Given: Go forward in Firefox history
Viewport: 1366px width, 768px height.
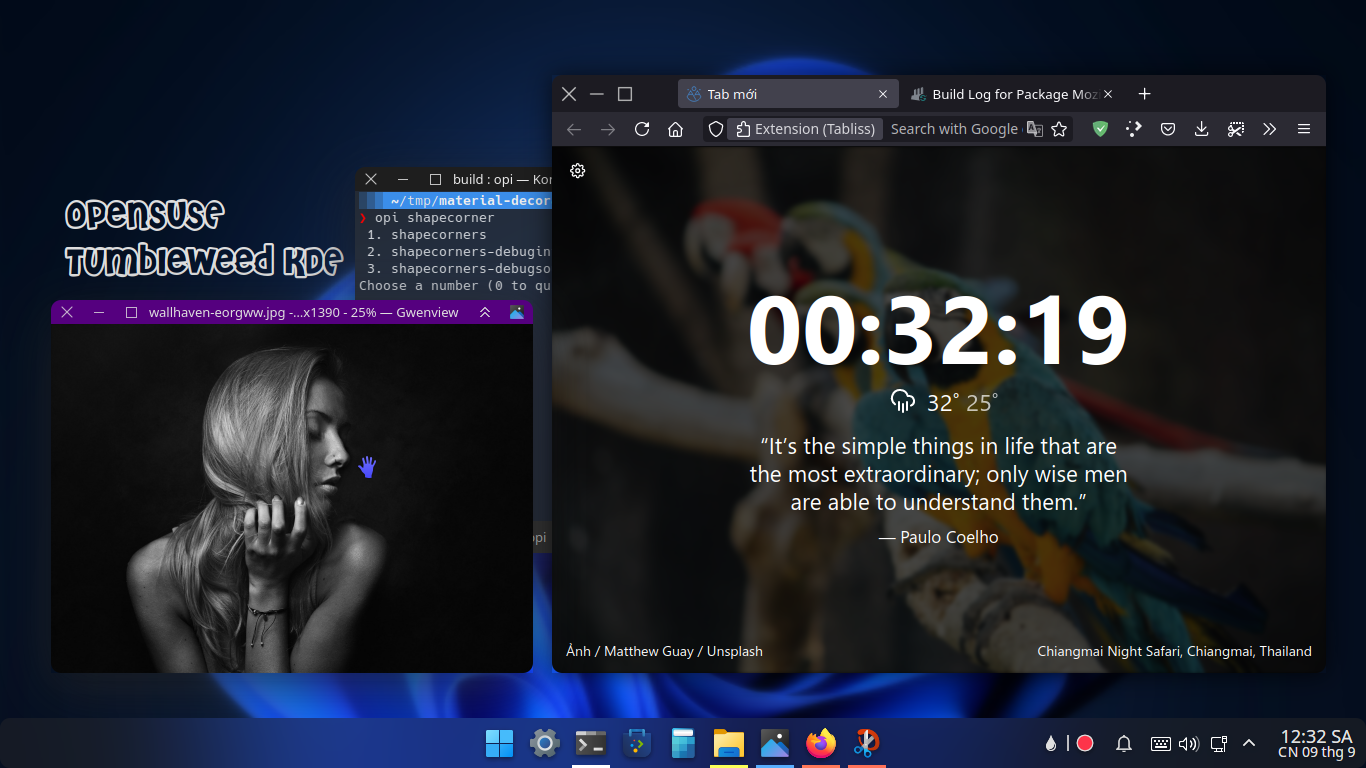Looking at the screenshot, I should 608,129.
